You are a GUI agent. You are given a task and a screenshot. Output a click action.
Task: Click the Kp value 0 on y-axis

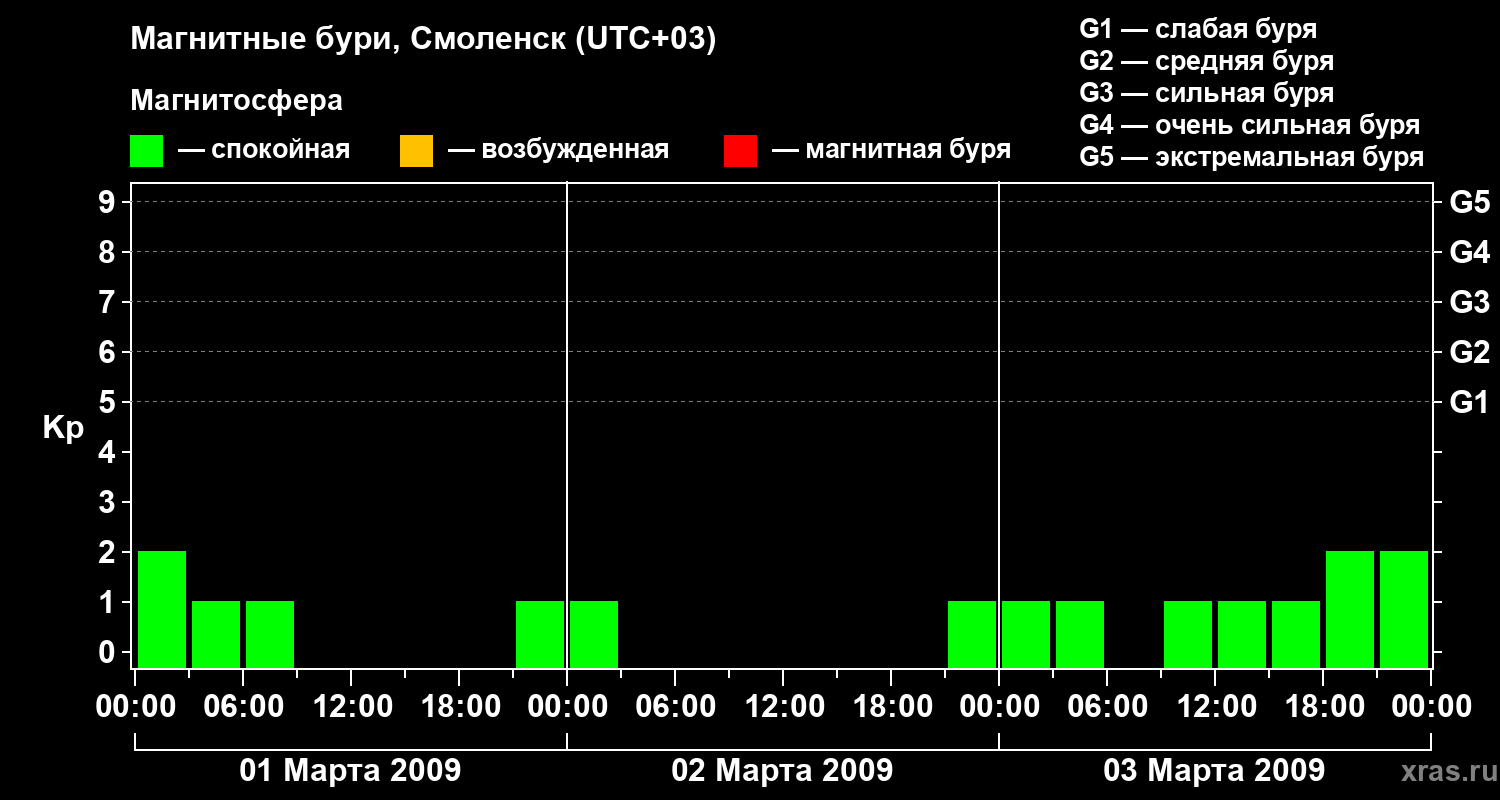click(108, 653)
